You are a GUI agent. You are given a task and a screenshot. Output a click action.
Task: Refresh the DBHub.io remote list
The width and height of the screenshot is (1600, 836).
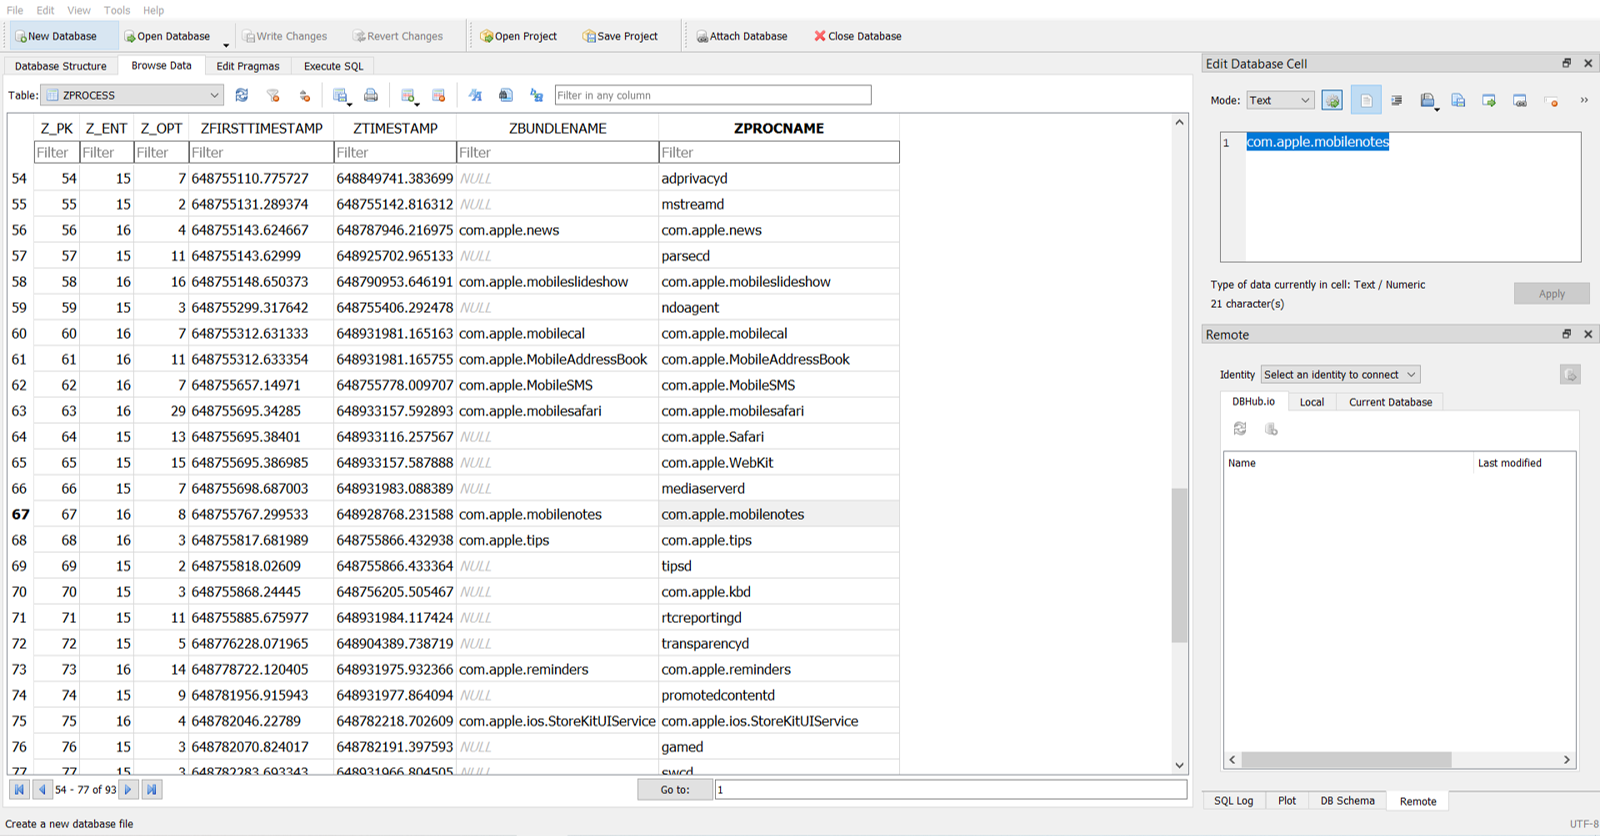pos(1240,429)
